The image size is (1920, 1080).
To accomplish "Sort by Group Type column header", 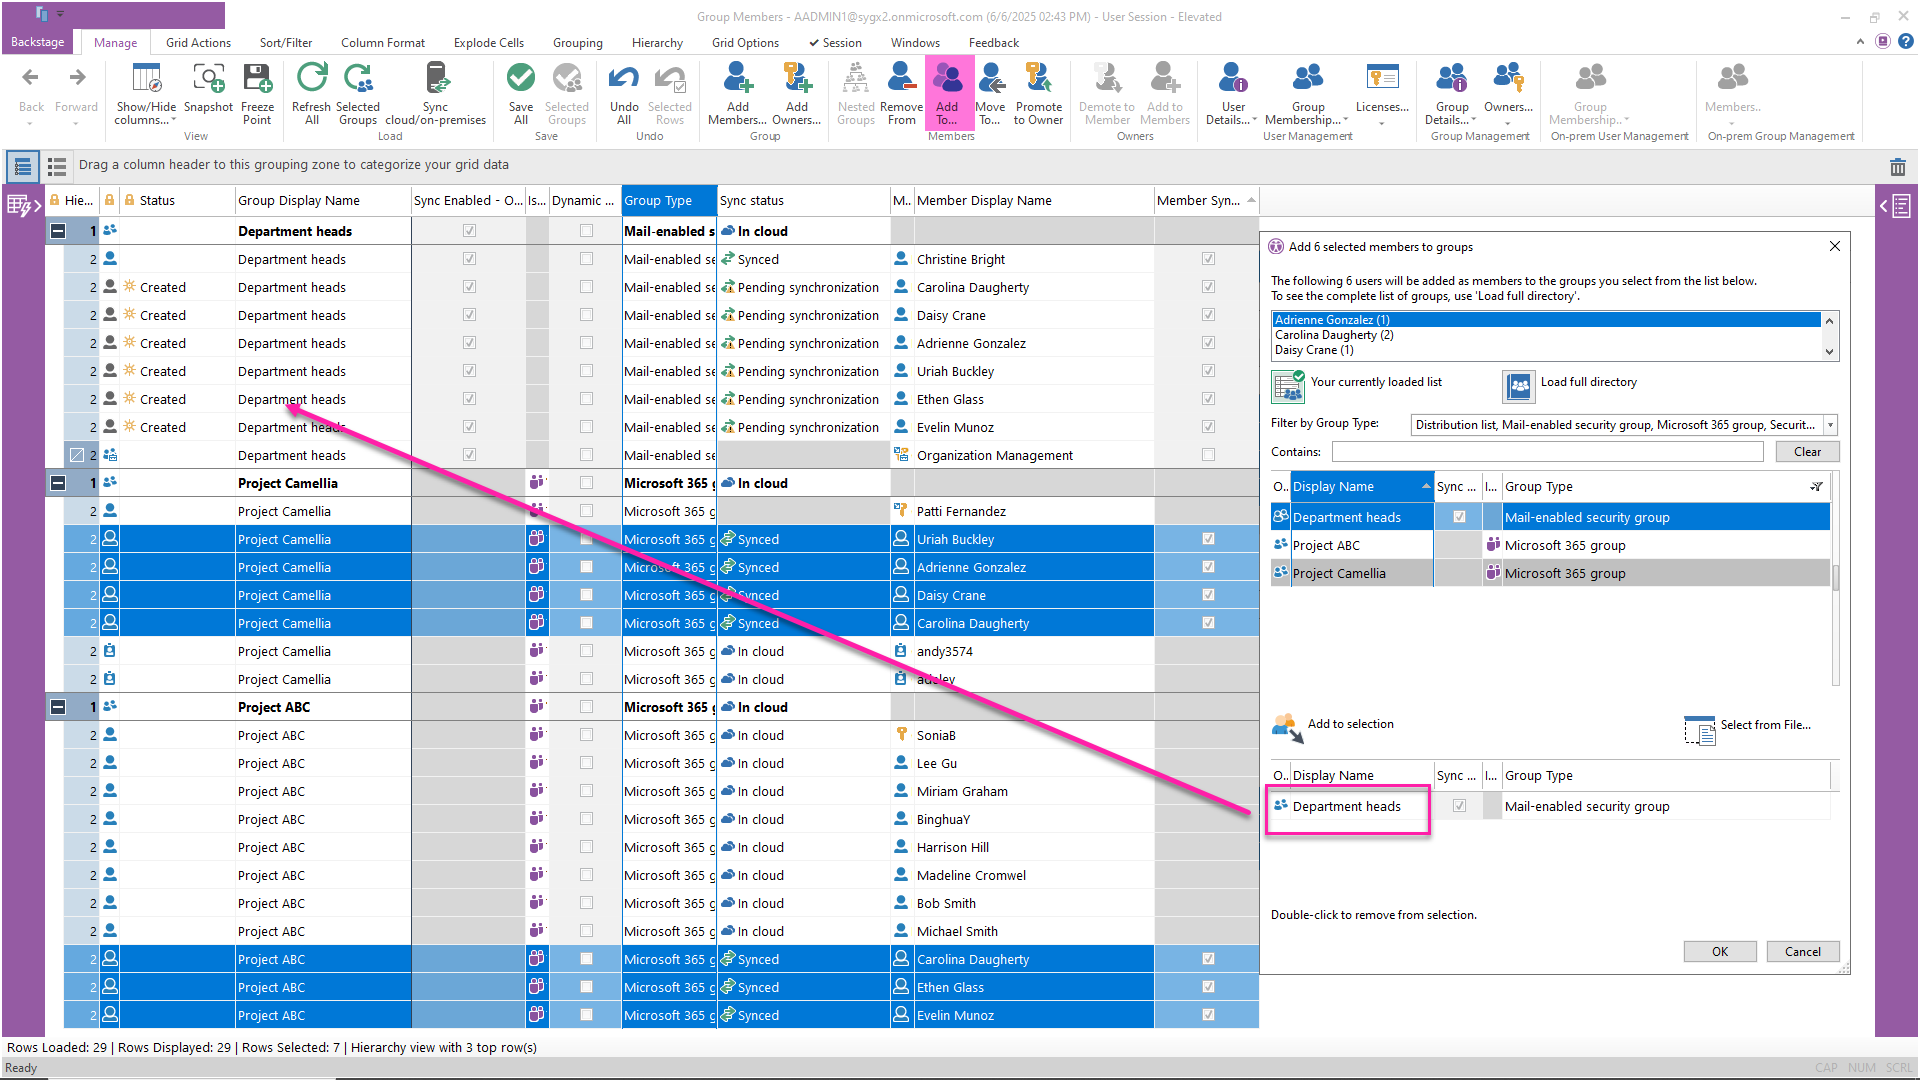I will coord(668,200).
